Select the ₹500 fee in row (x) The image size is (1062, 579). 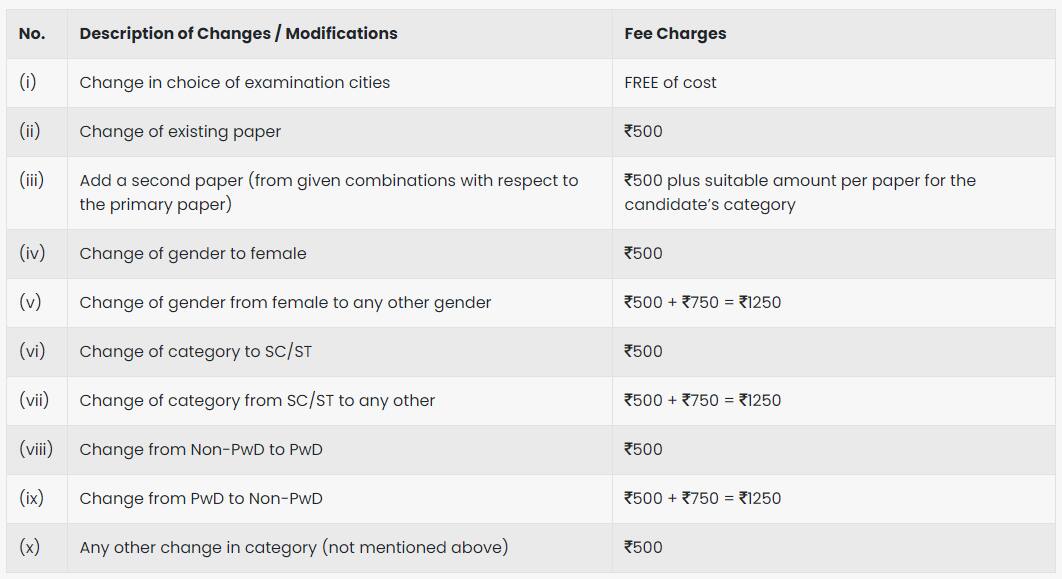[x=643, y=547]
